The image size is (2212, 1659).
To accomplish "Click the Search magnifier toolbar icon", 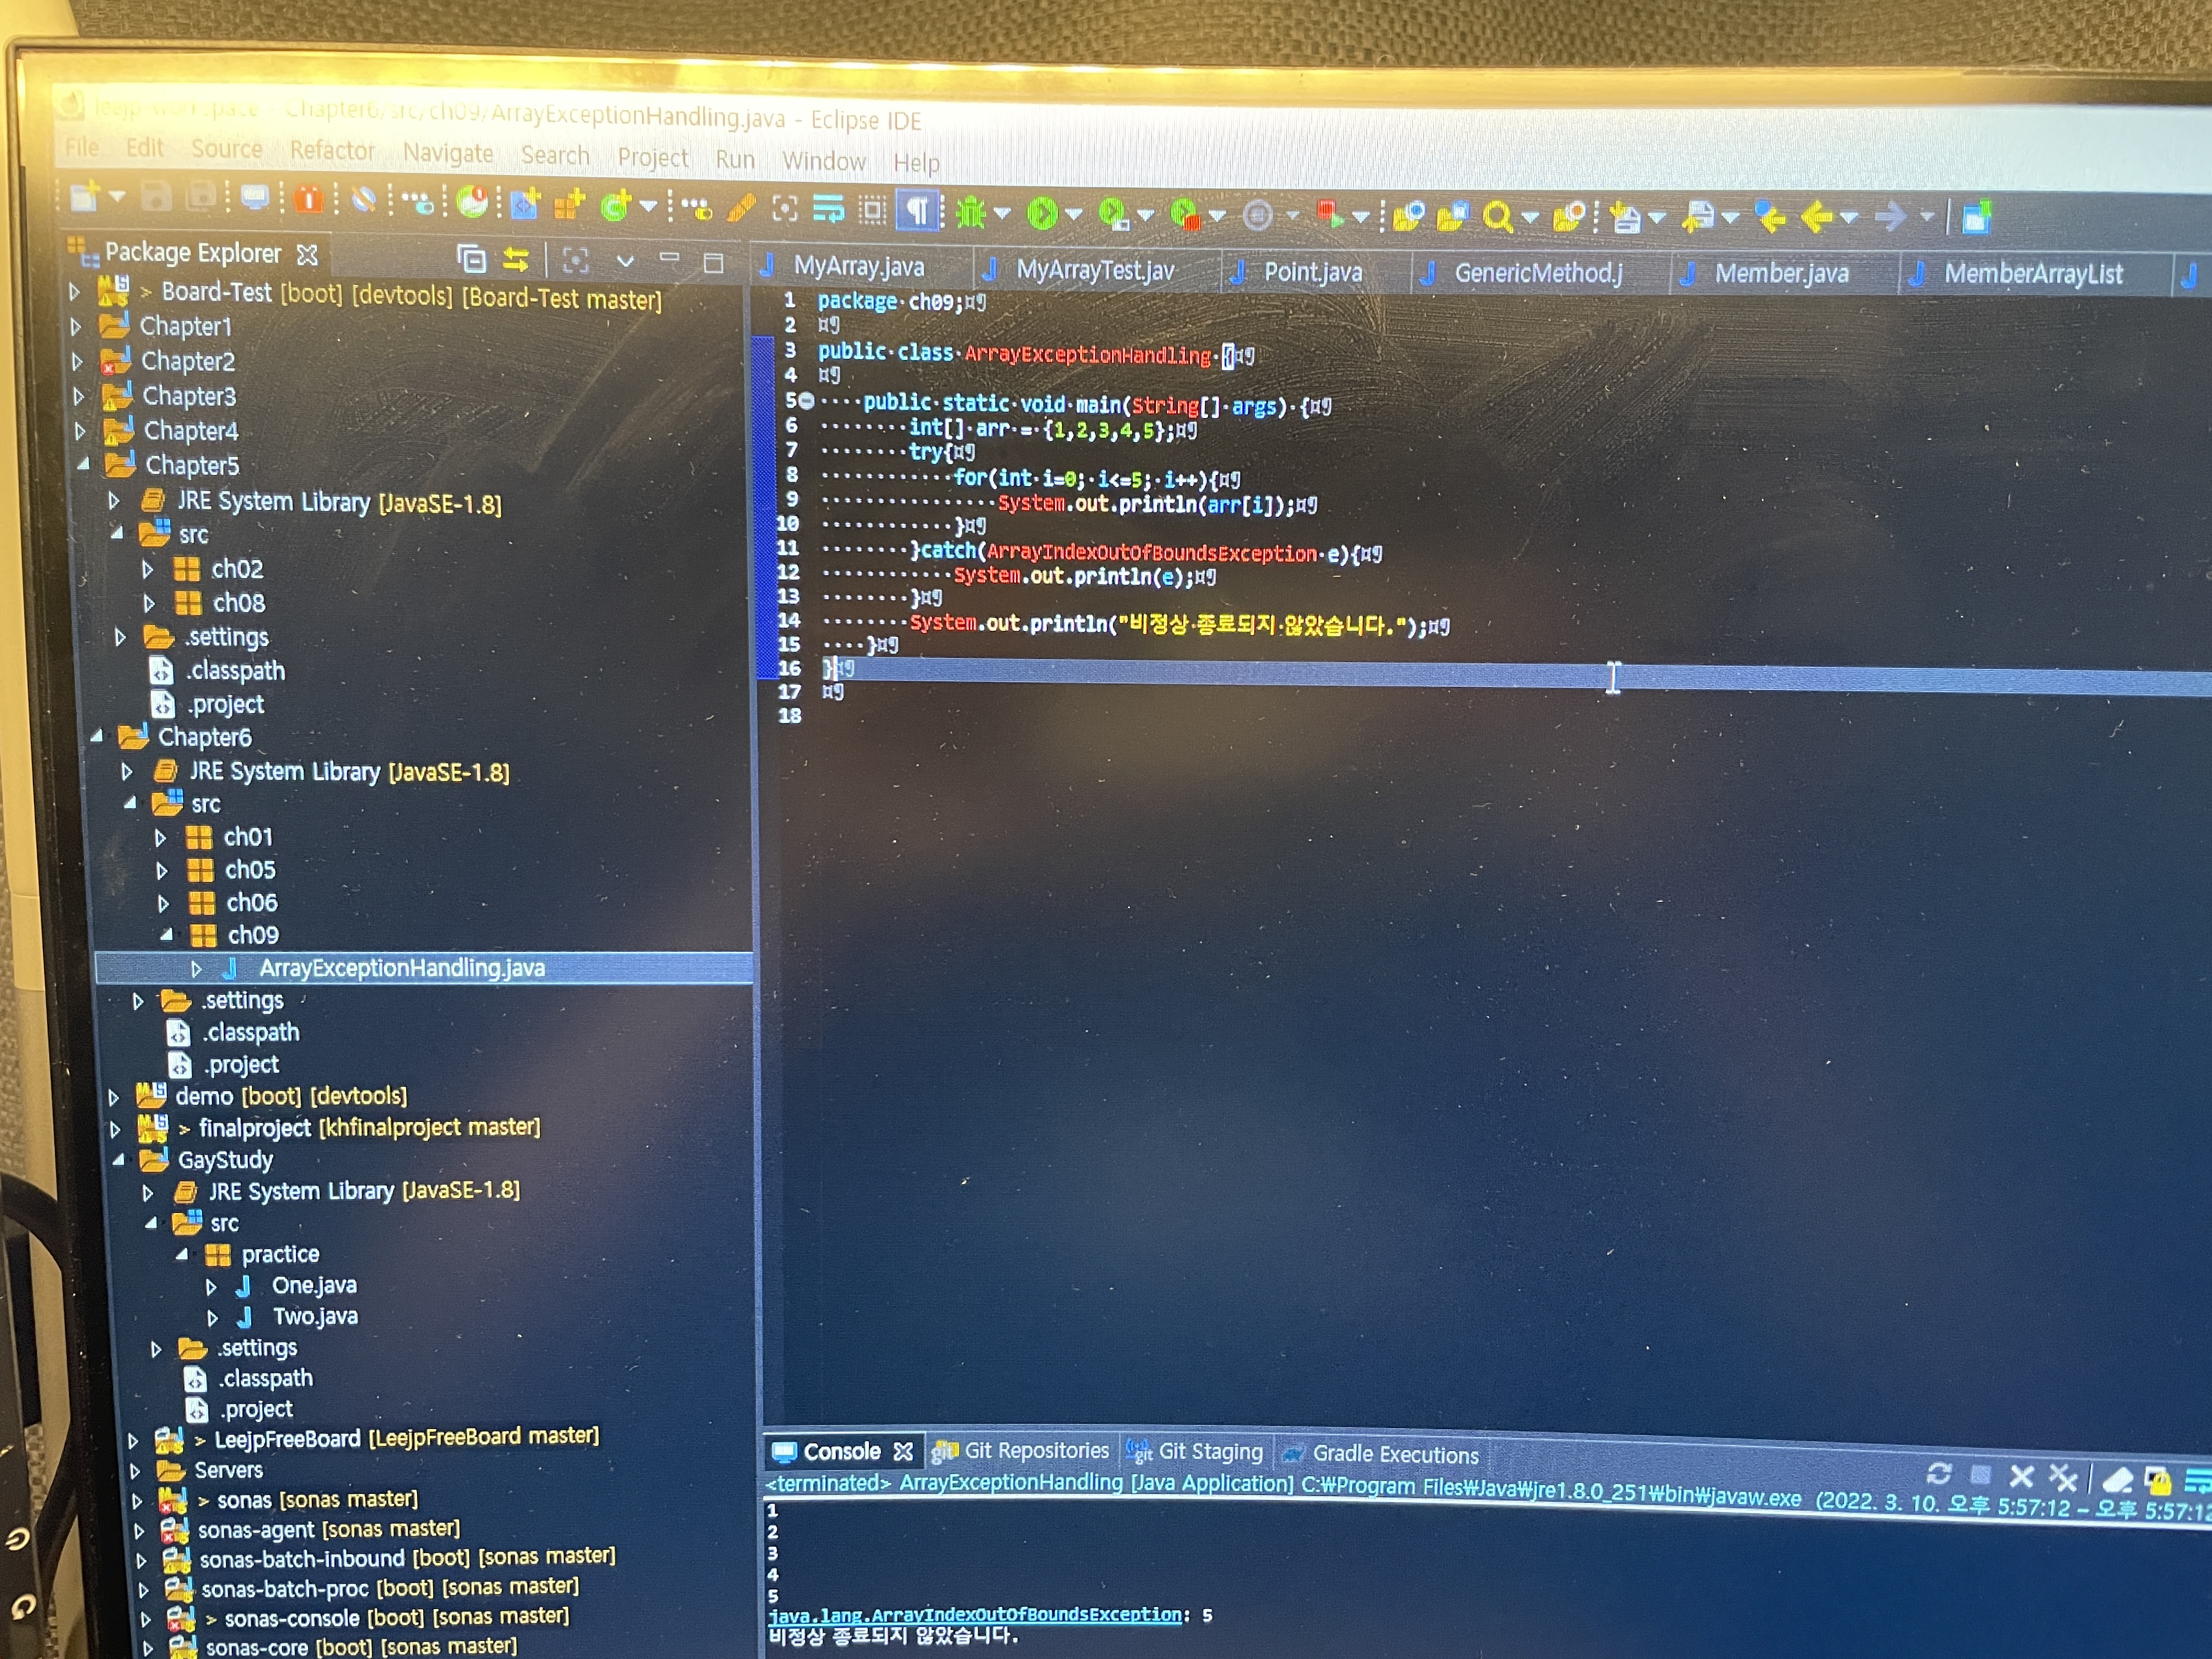I will [x=1497, y=216].
